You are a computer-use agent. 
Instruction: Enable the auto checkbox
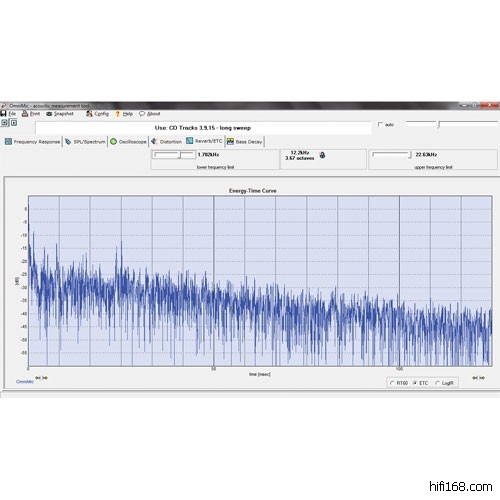[380, 125]
